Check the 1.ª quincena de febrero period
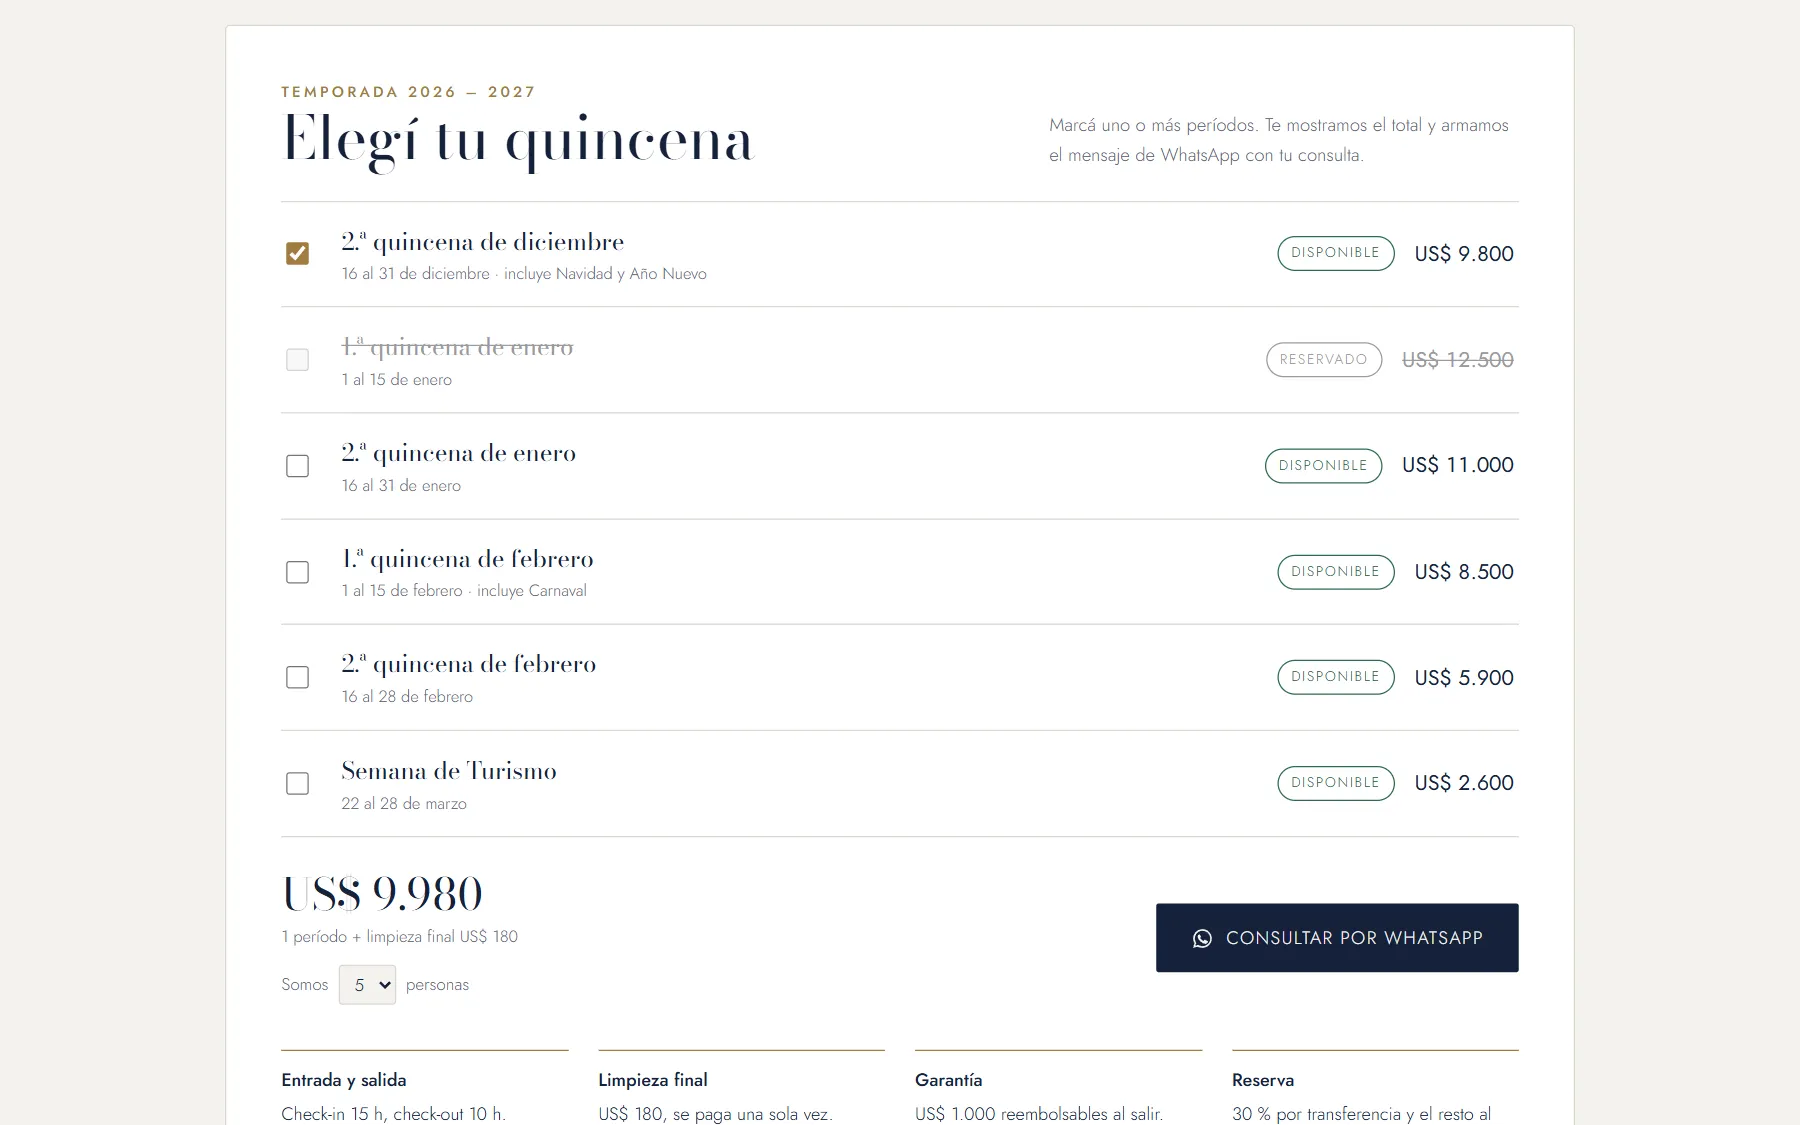Viewport: 1800px width, 1125px height. tap(297, 572)
